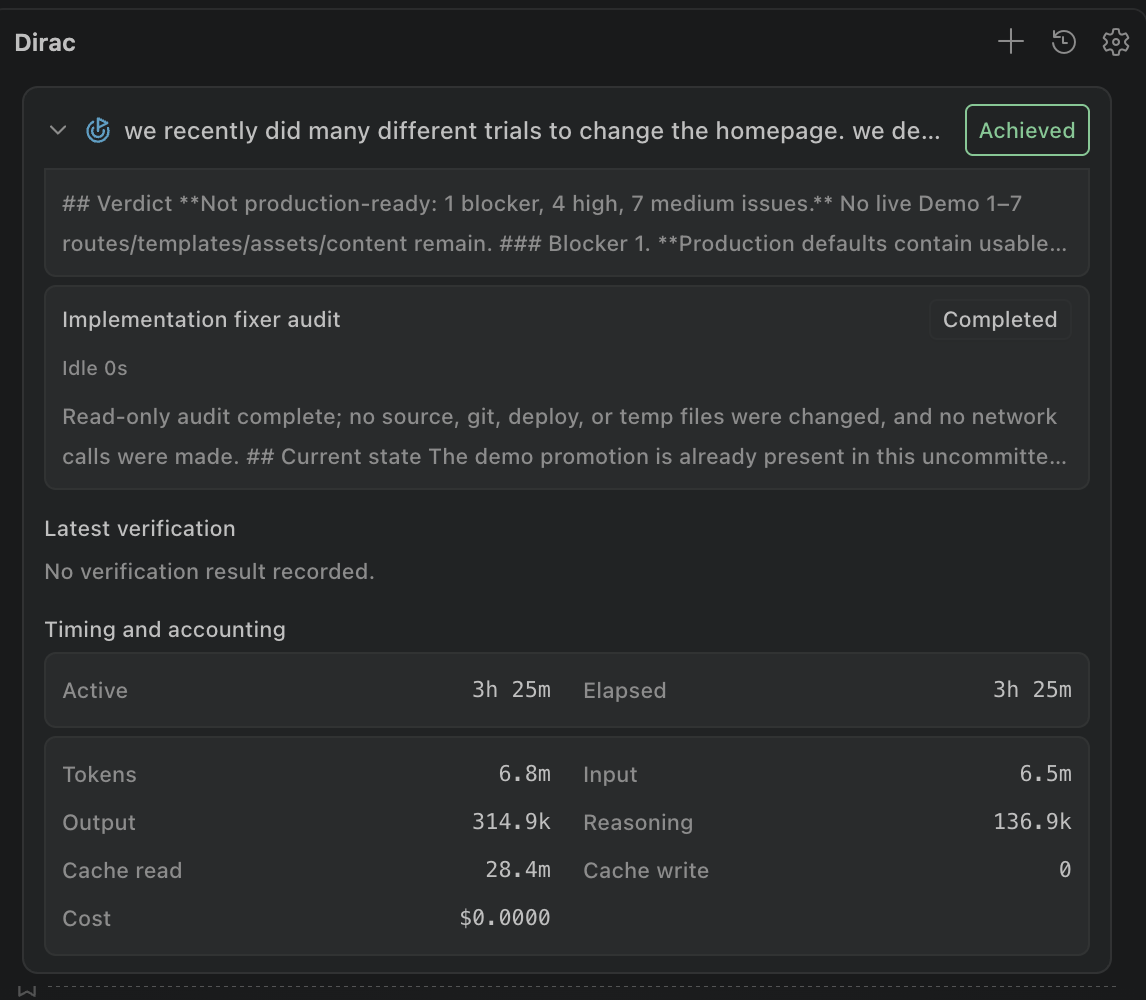Open the Verdict summary text block
This screenshot has height=1000, width=1146.
pos(566,223)
